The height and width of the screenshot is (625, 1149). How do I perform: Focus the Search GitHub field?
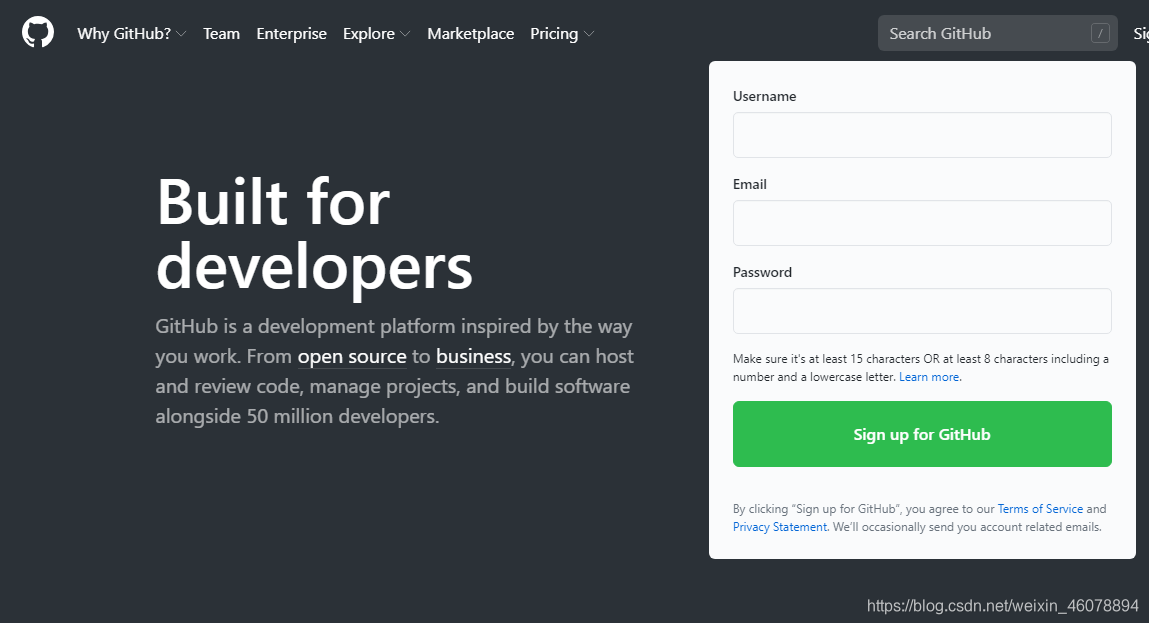click(997, 33)
